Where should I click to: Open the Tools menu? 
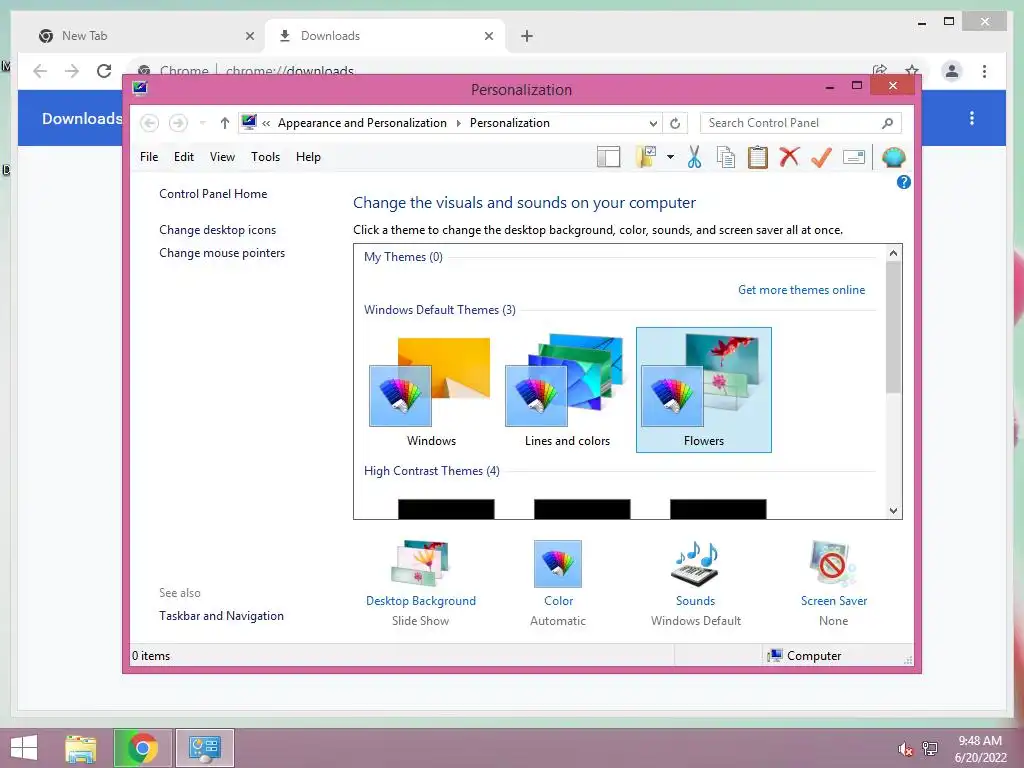pyautogui.click(x=265, y=157)
